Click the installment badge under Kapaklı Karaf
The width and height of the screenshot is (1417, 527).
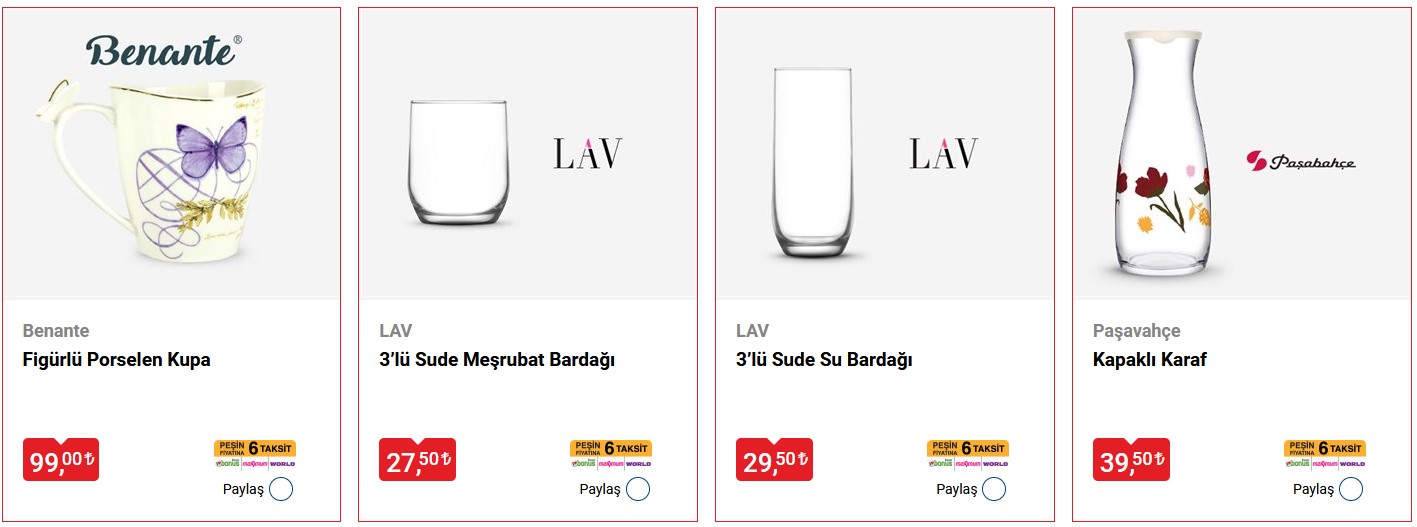1325,454
